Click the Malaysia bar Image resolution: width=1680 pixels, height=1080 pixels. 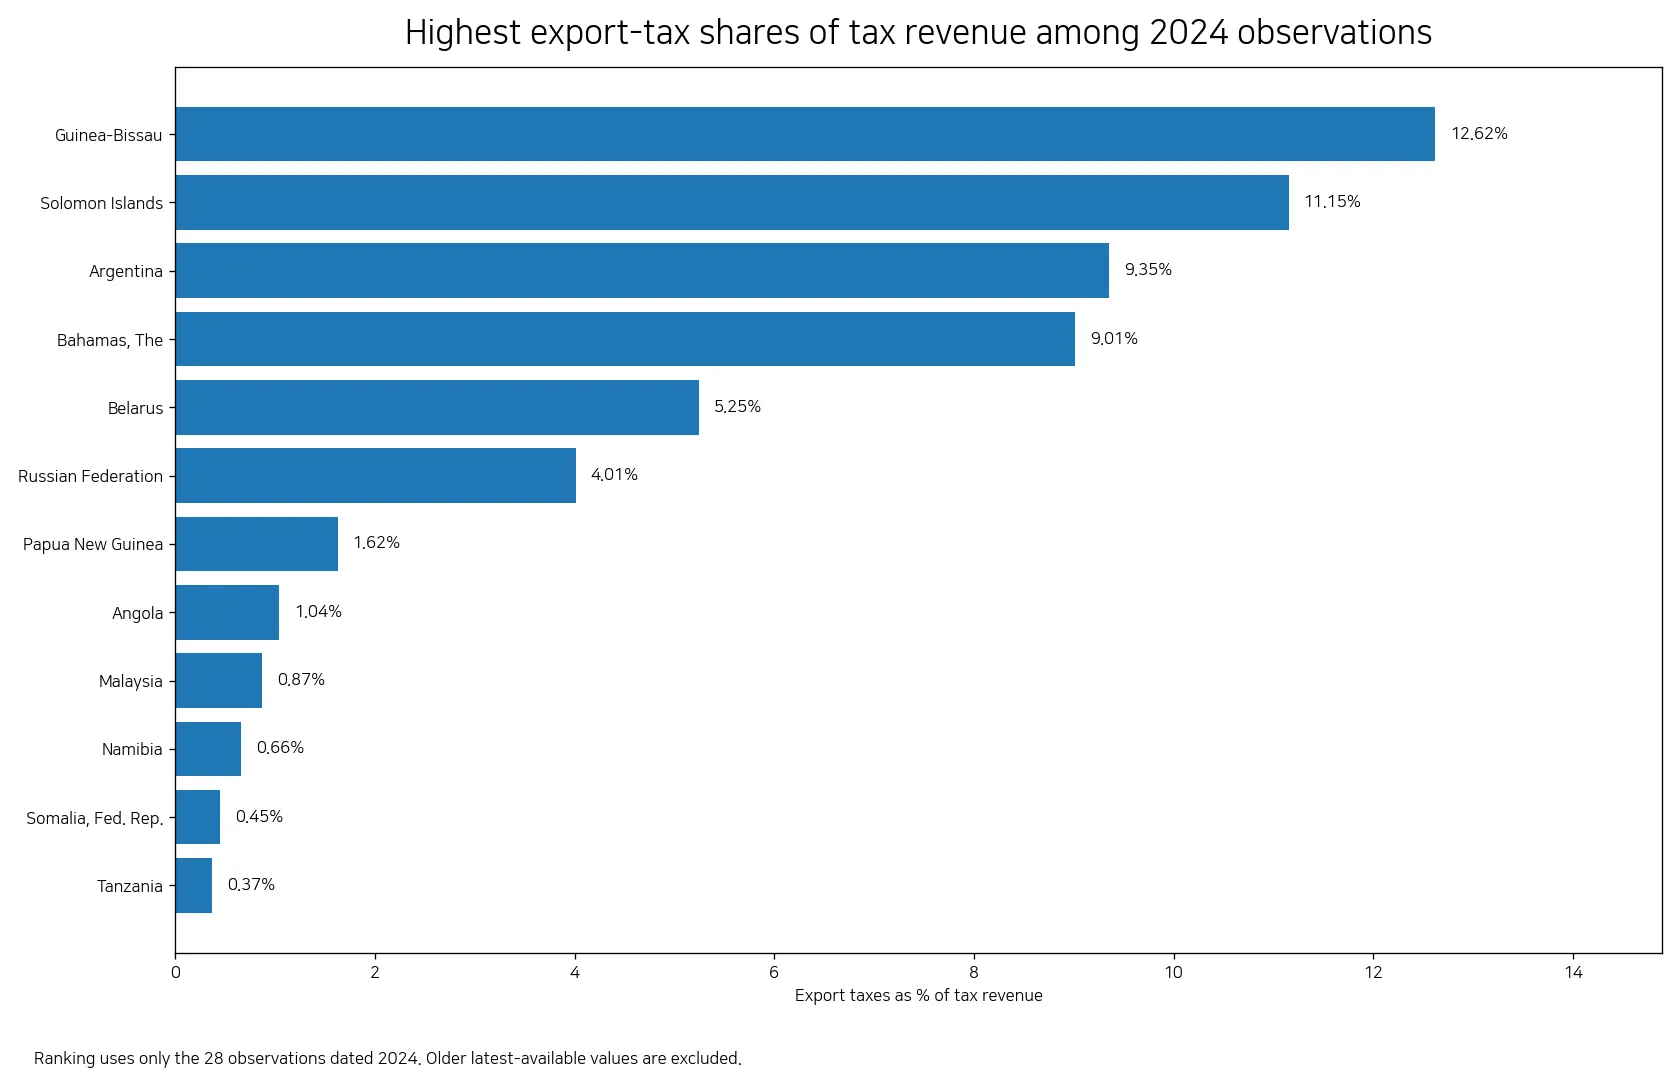(219, 680)
